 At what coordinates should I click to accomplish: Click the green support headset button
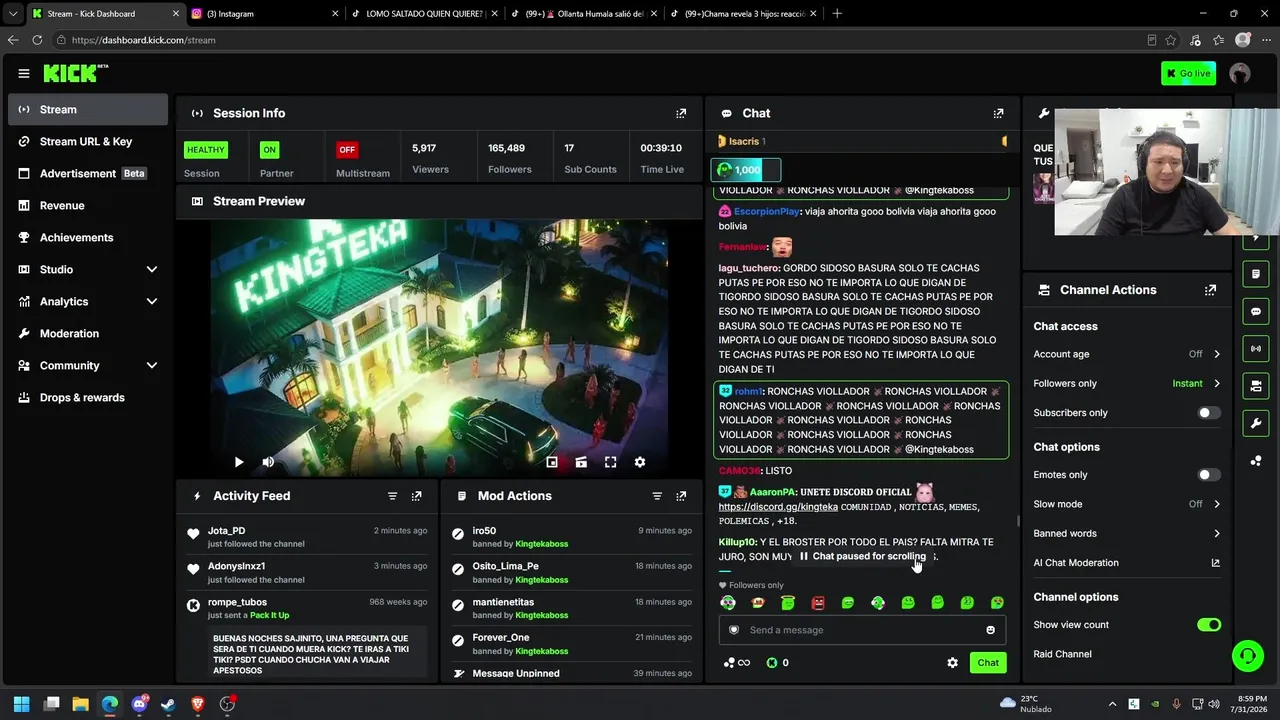pyautogui.click(x=1247, y=656)
